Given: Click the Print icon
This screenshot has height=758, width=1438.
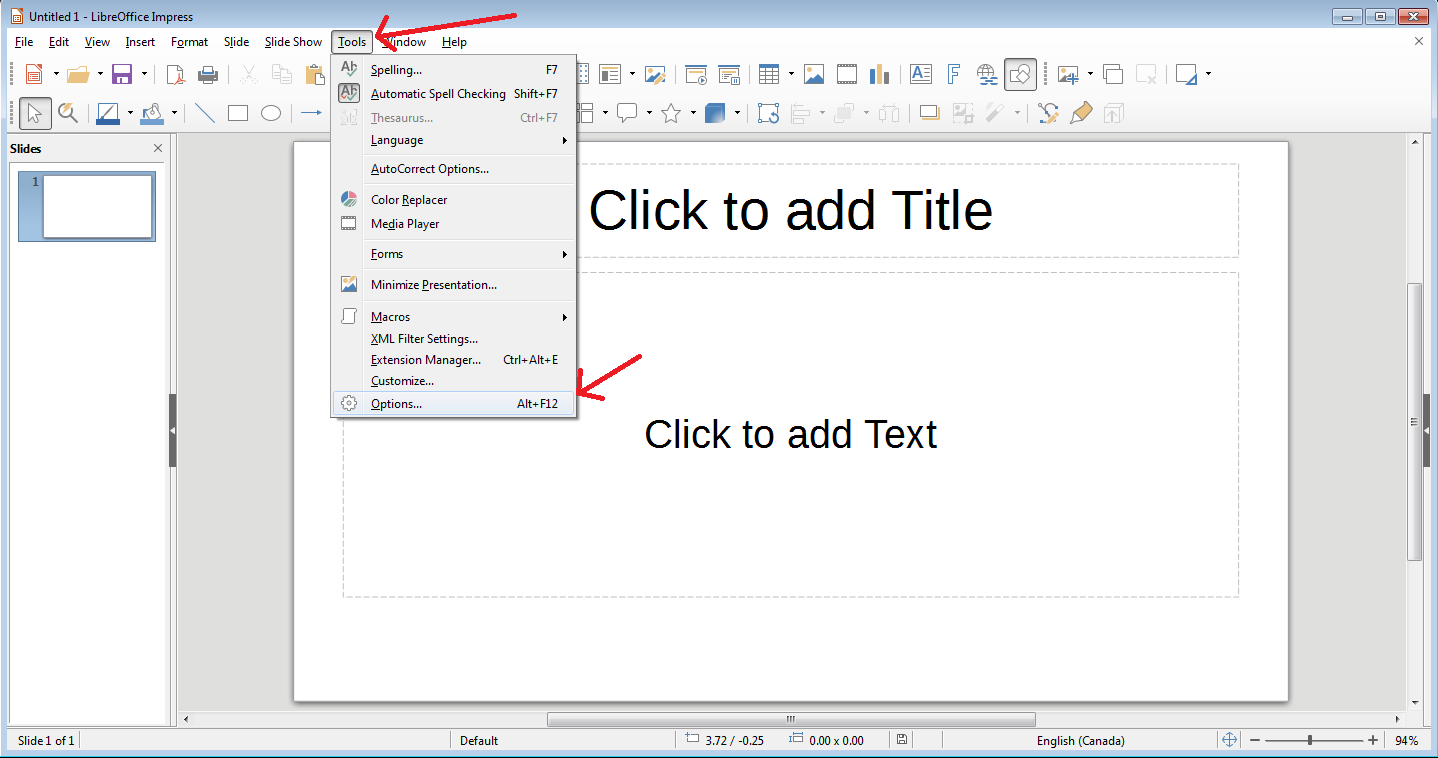Looking at the screenshot, I should (208, 74).
